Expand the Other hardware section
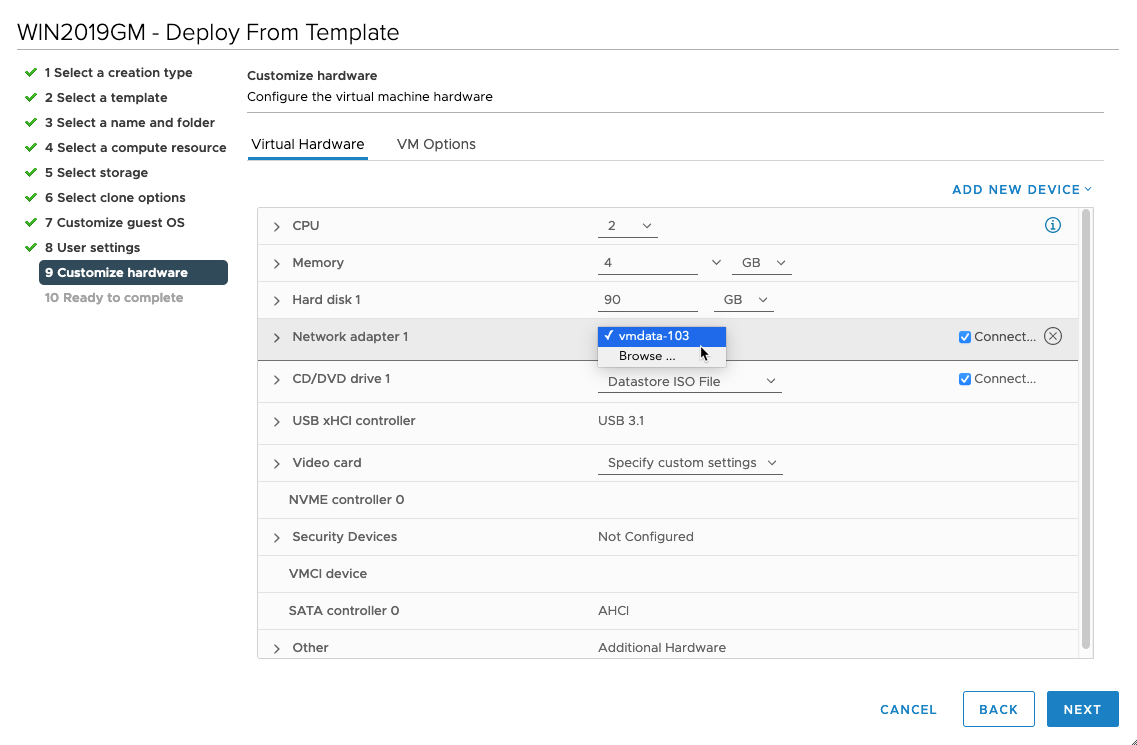The height and width of the screenshot is (745, 1137). pyautogui.click(x=276, y=647)
